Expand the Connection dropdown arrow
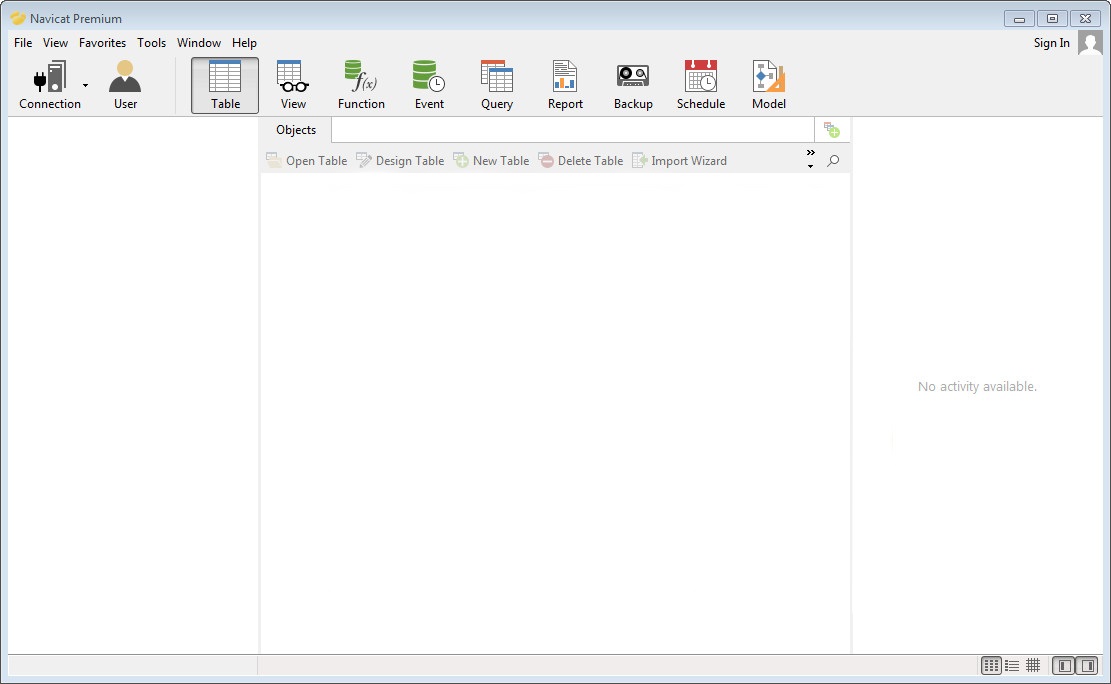 85,85
